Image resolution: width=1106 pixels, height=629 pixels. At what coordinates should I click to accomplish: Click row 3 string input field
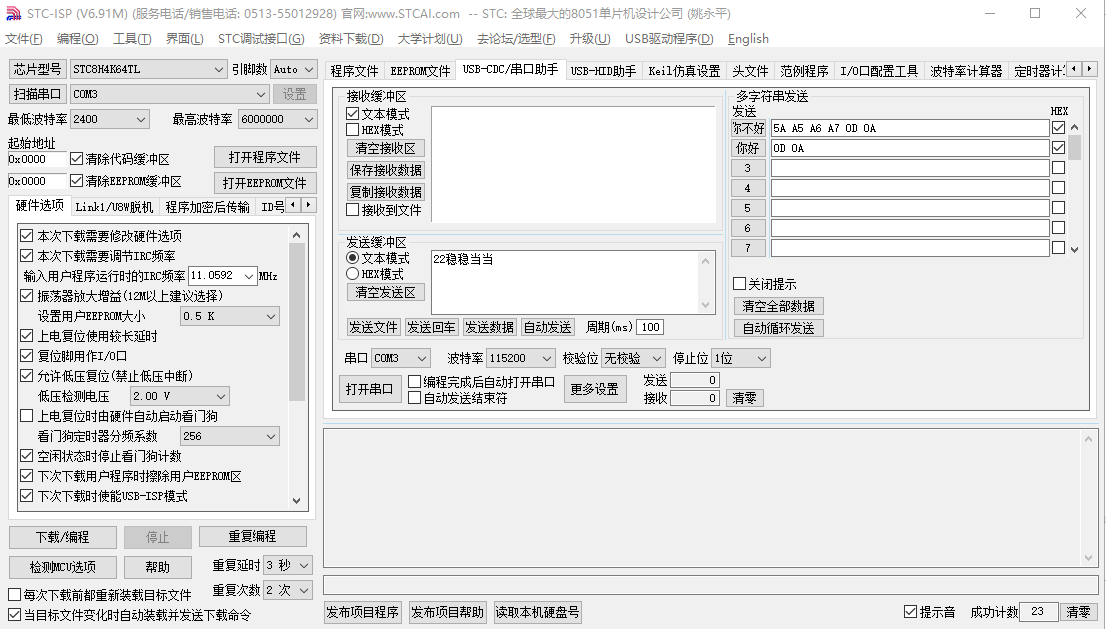[x=909, y=168]
